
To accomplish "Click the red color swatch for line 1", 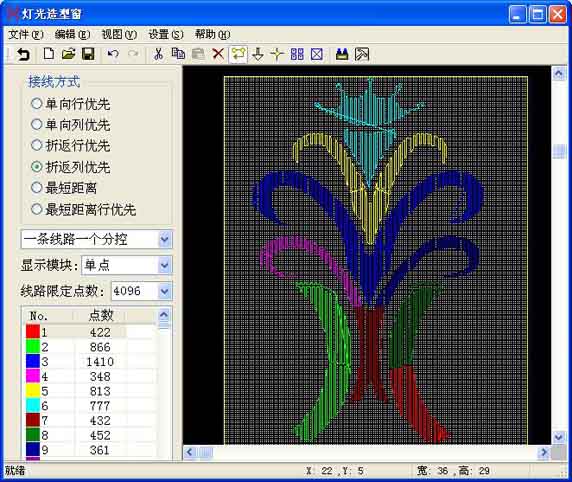I will pos(33,332).
